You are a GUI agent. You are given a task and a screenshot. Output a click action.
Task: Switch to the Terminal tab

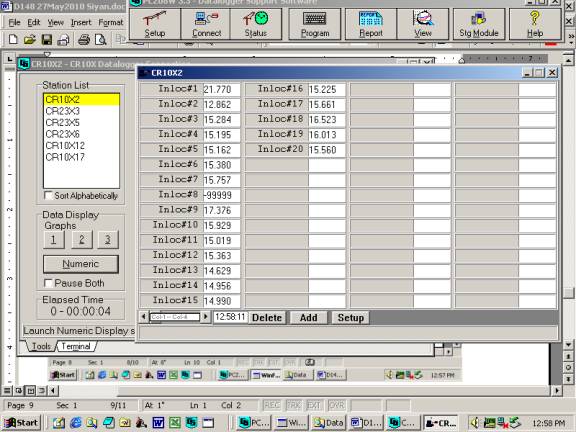pyautogui.click(x=76, y=346)
